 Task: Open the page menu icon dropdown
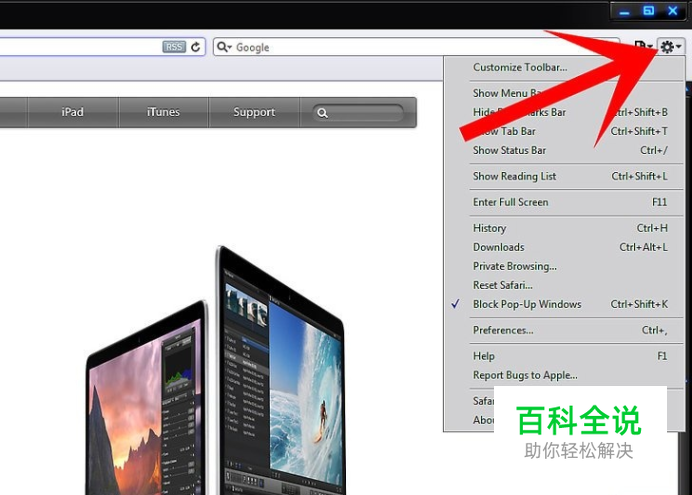pyautogui.click(x=643, y=46)
